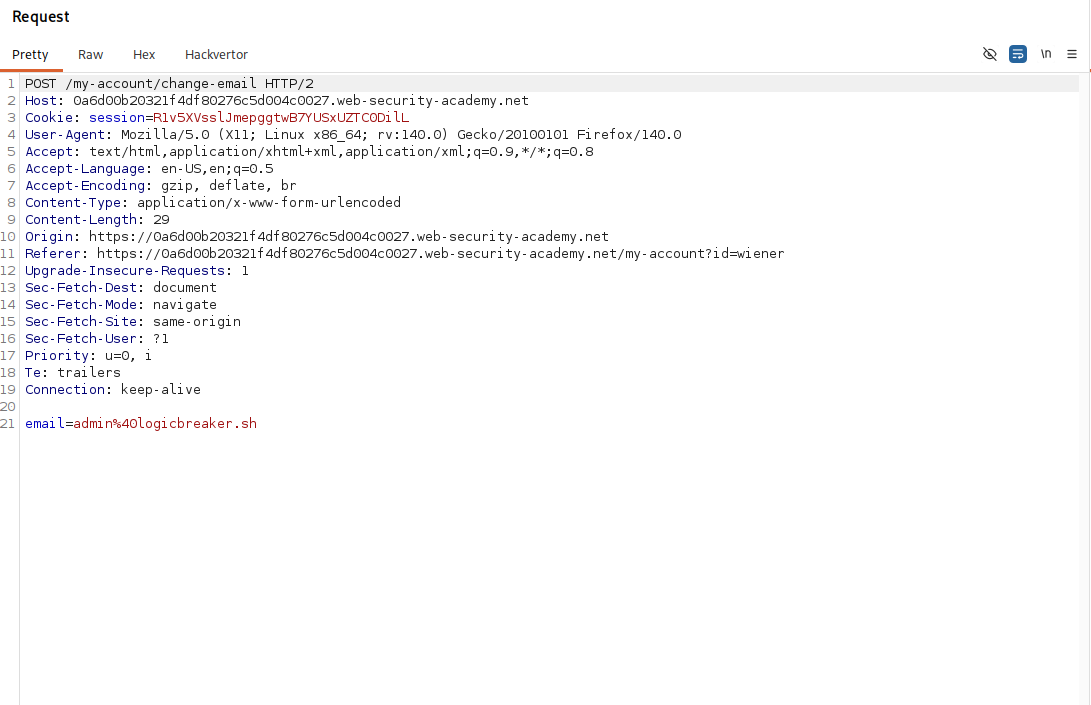
Task: Click the Connection keep-alive header line
Action: [x=113, y=390]
